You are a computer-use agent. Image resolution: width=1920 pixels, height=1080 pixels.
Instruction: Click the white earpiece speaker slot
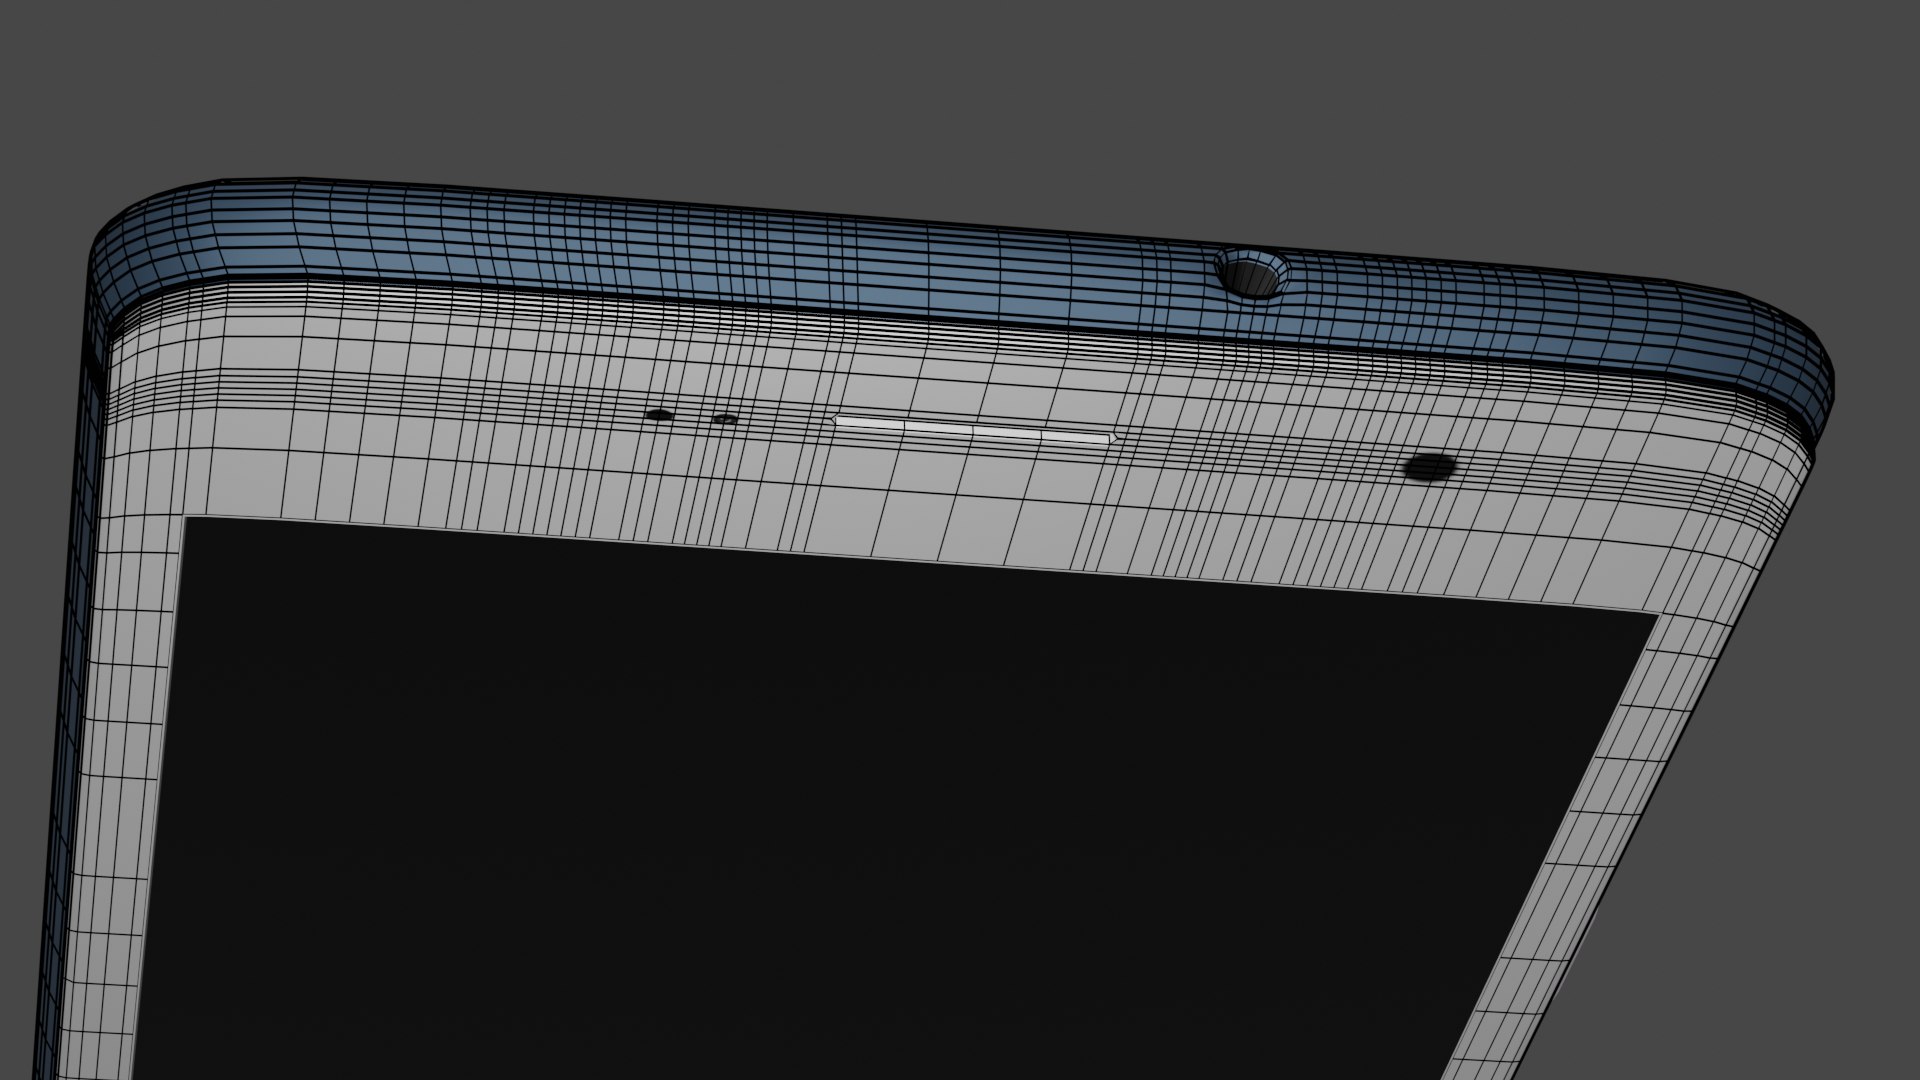click(x=972, y=430)
